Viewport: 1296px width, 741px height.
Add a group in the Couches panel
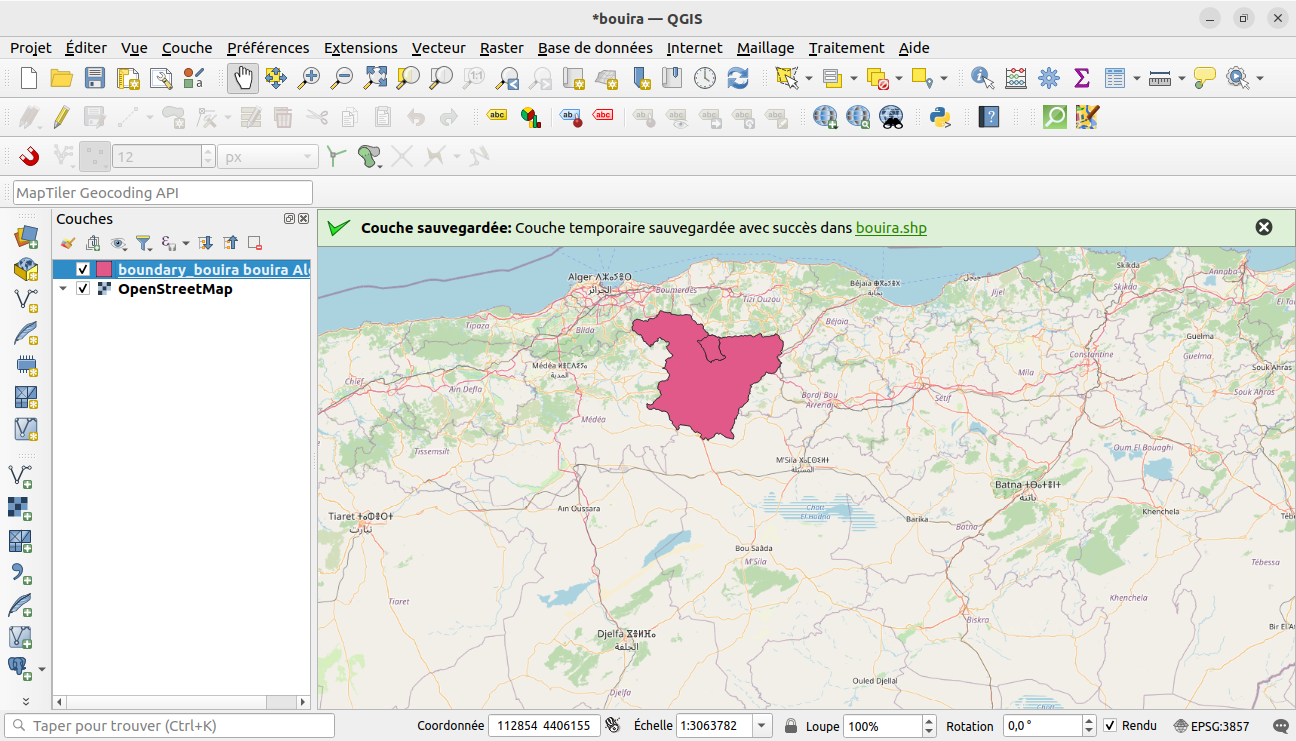93,243
